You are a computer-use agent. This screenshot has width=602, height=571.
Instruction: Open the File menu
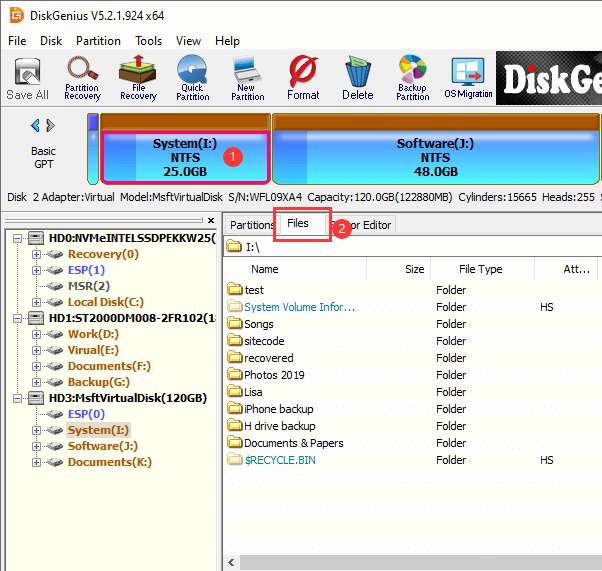click(17, 41)
